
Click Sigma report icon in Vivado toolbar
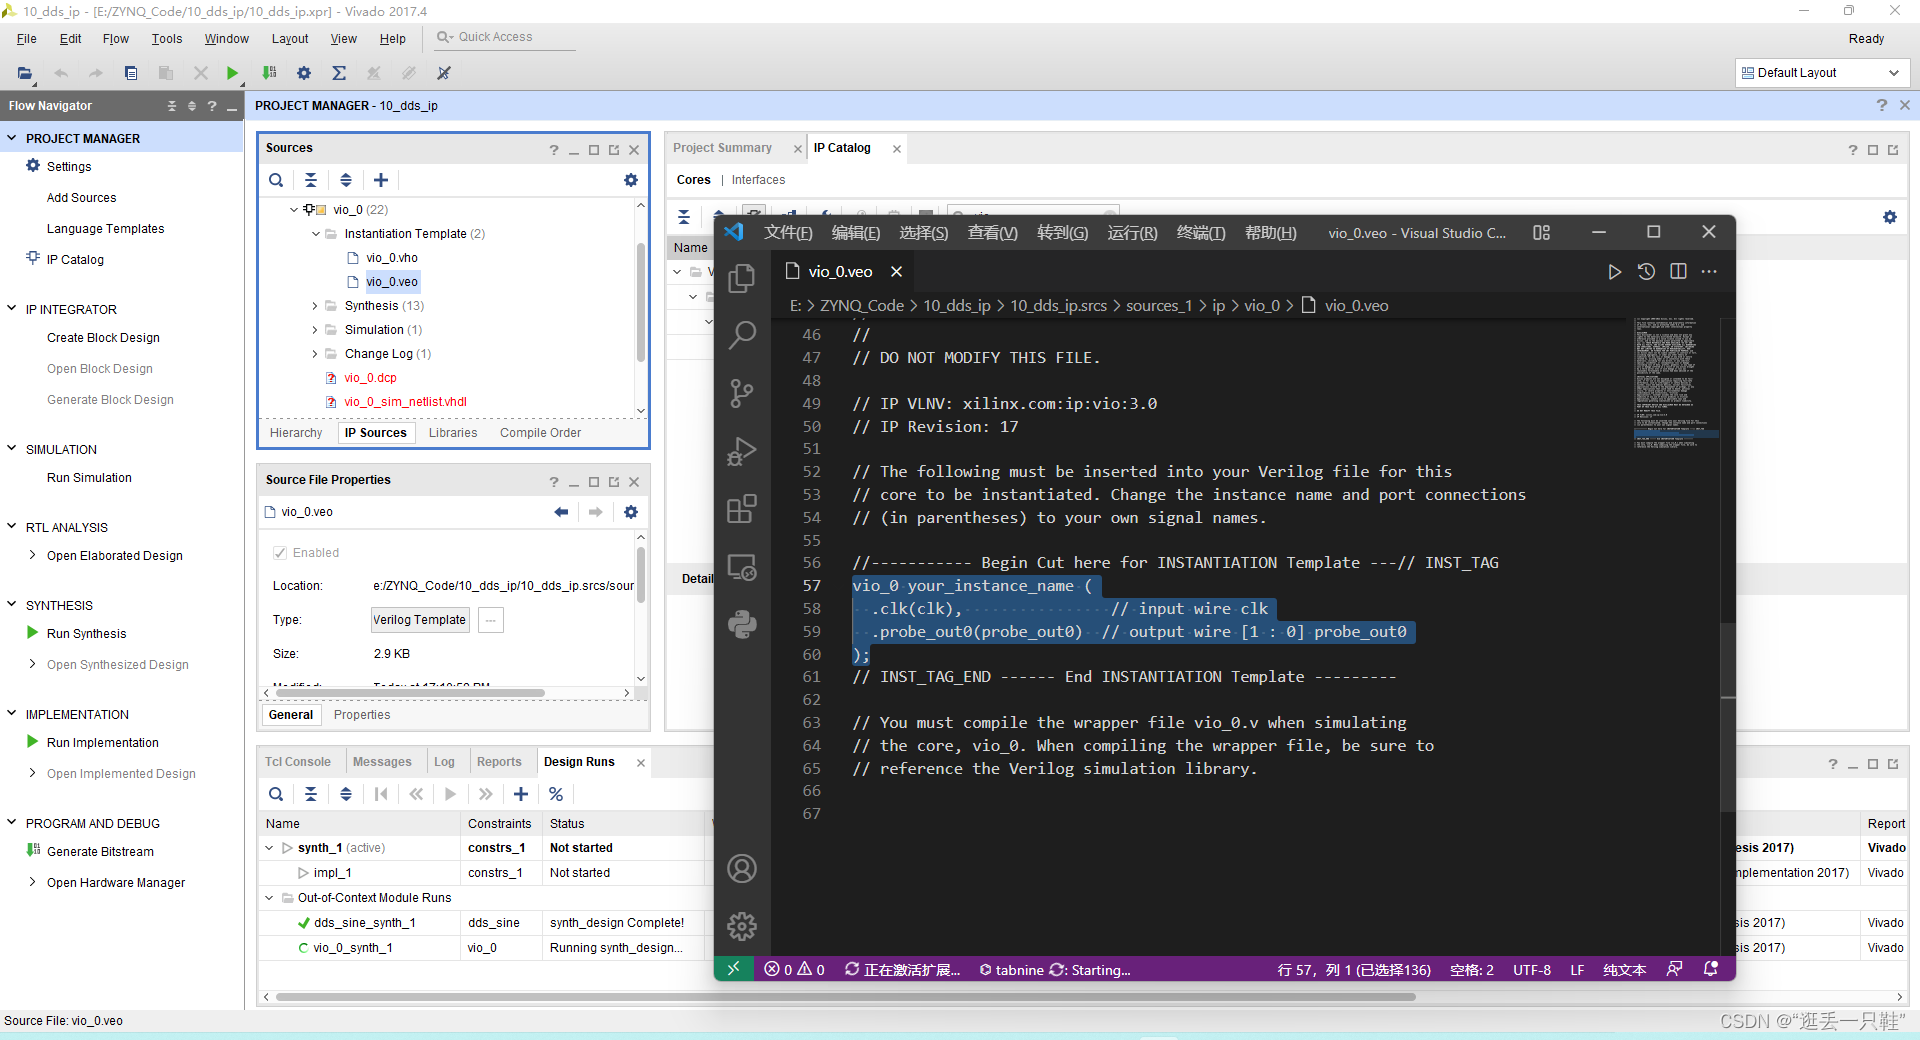coord(339,73)
